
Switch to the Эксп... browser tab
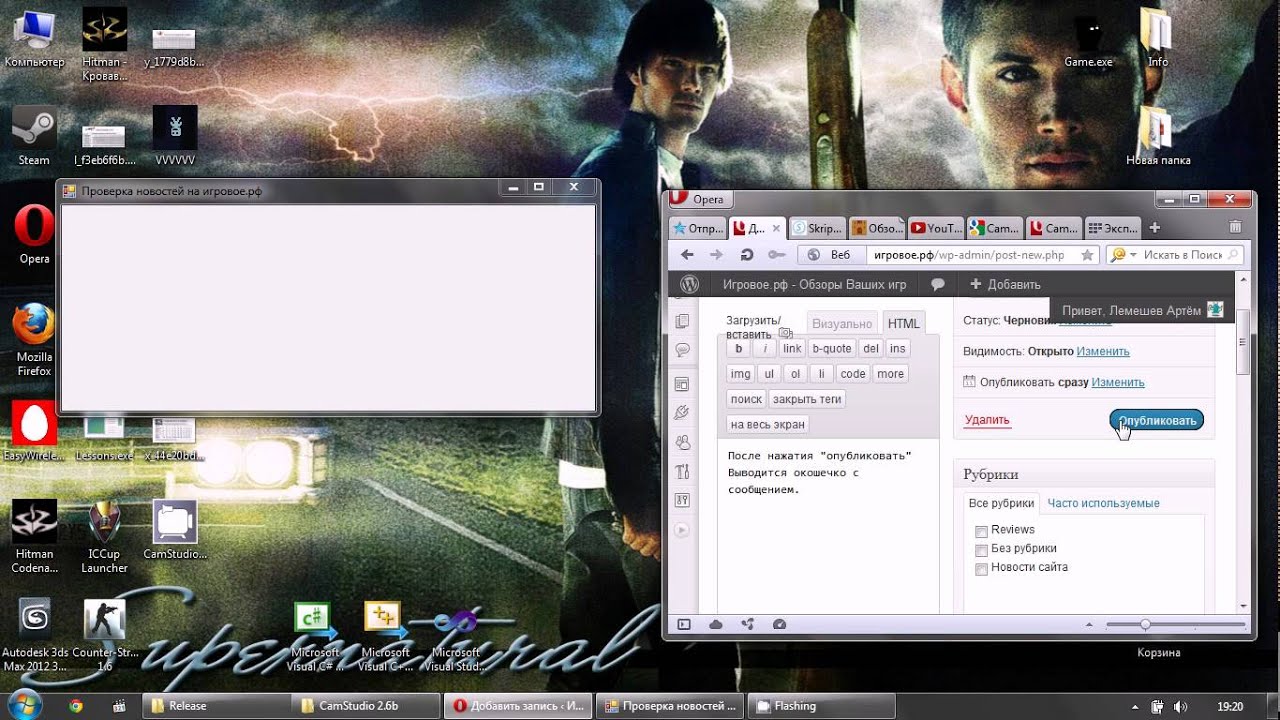click(x=1111, y=228)
